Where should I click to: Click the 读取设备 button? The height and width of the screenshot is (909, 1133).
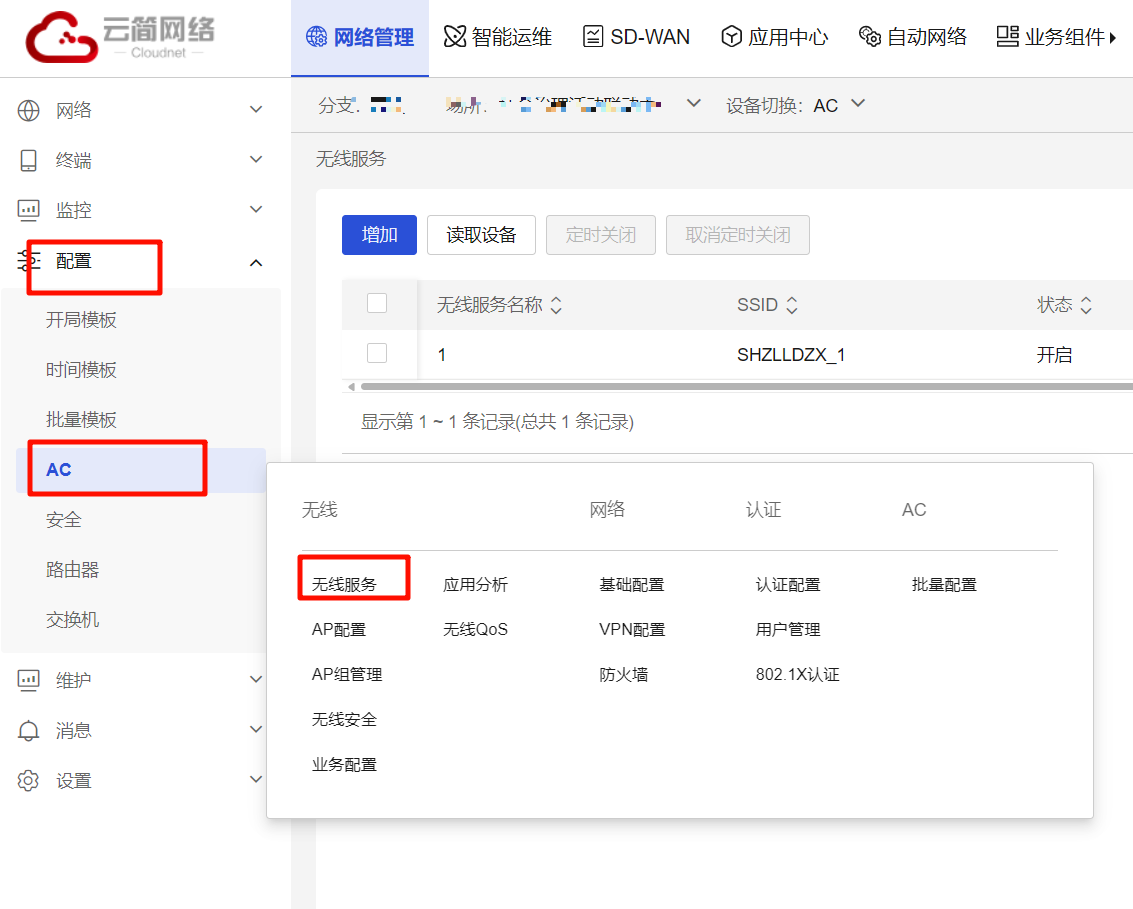[481, 235]
